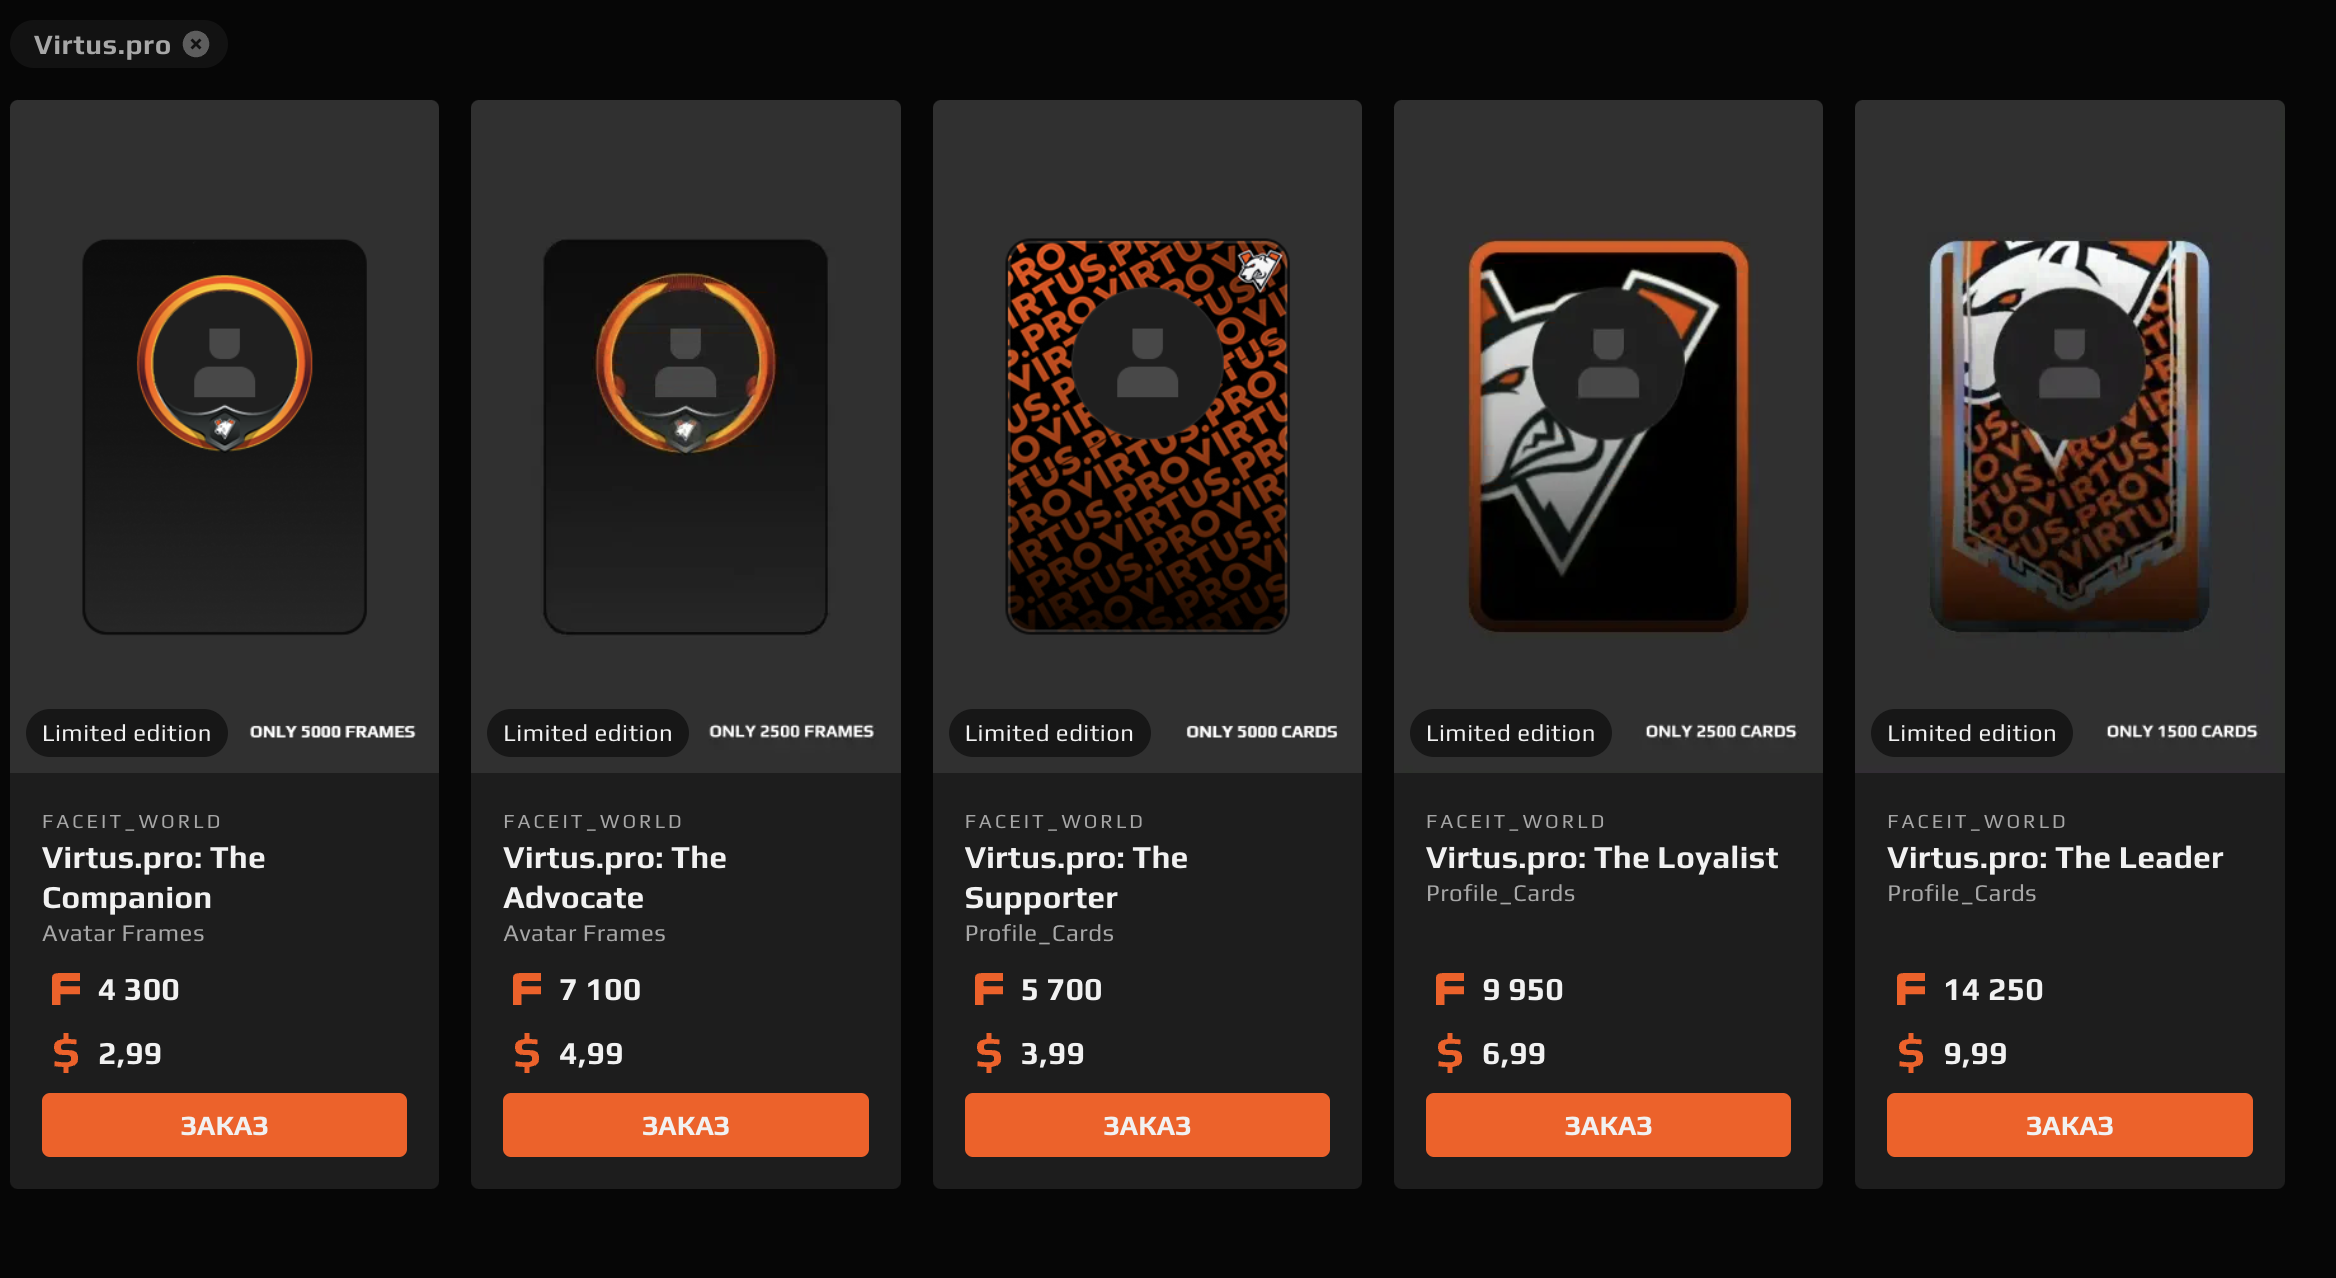2336x1278 pixels.
Task: Order the Virtus.pro: The Advocate frame
Action: 686,1125
